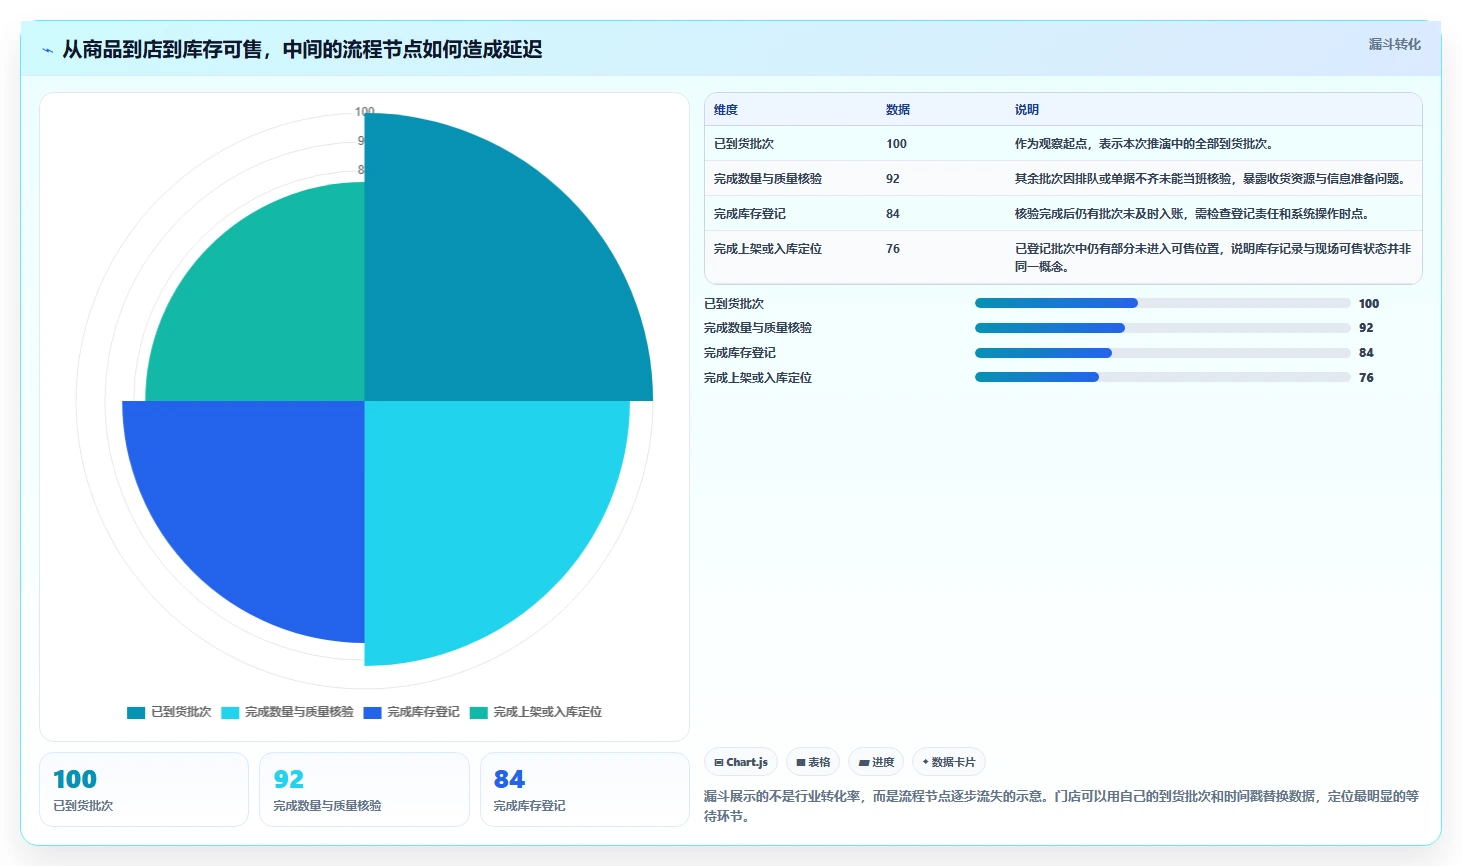This screenshot has height=866, width=1462.
Task: Toggle the 完成库存登记 legend swatch
Action: coord(372,713)
